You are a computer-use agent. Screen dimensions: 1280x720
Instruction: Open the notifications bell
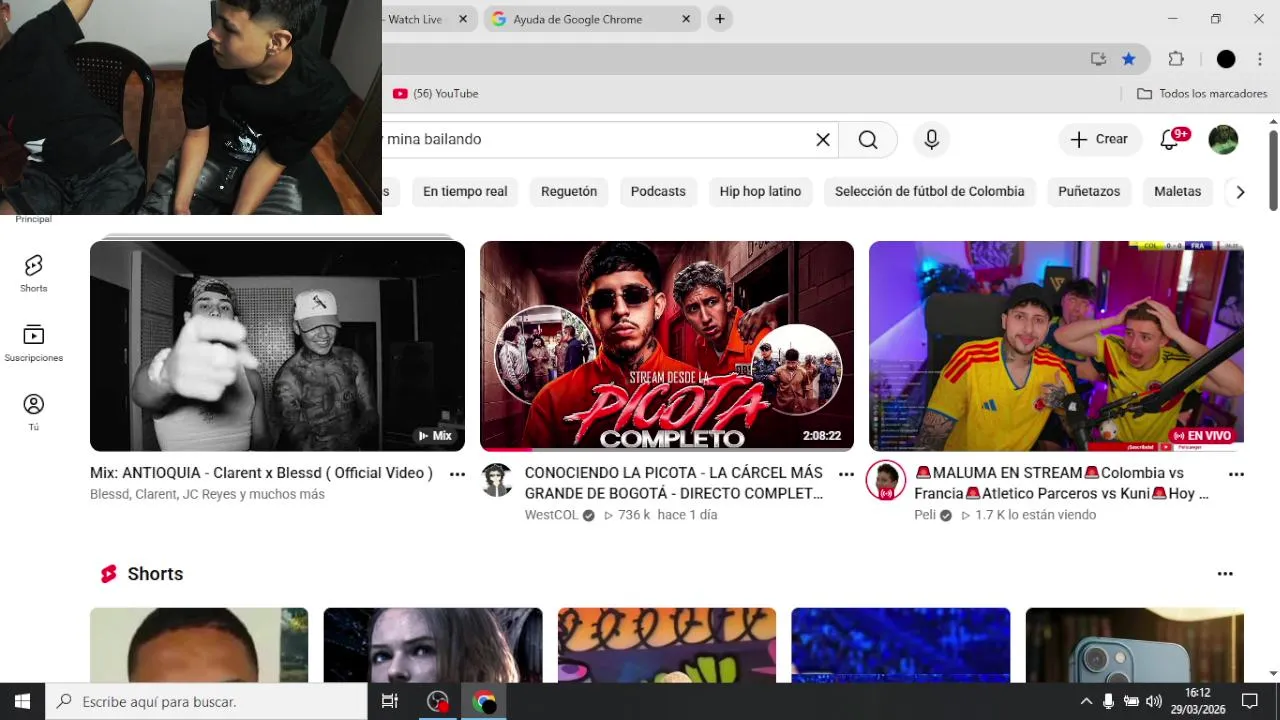point(1169,140)
